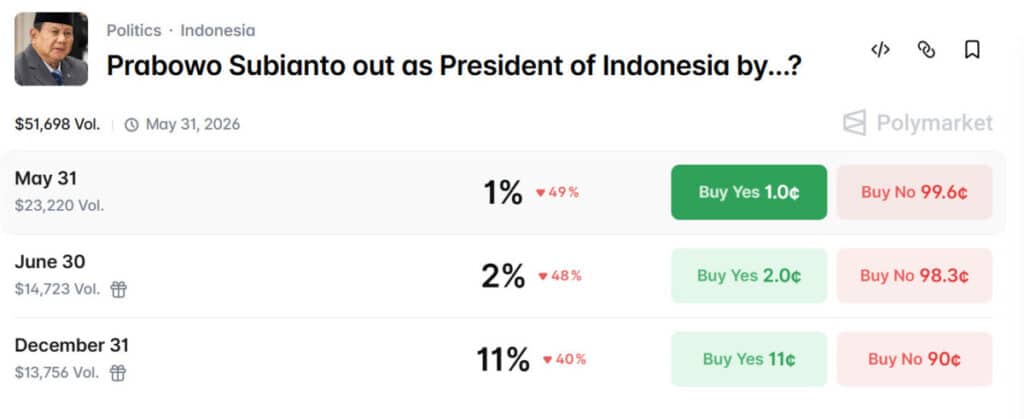Open Prabowo Subianto profile thumbnail

point(51,49)
